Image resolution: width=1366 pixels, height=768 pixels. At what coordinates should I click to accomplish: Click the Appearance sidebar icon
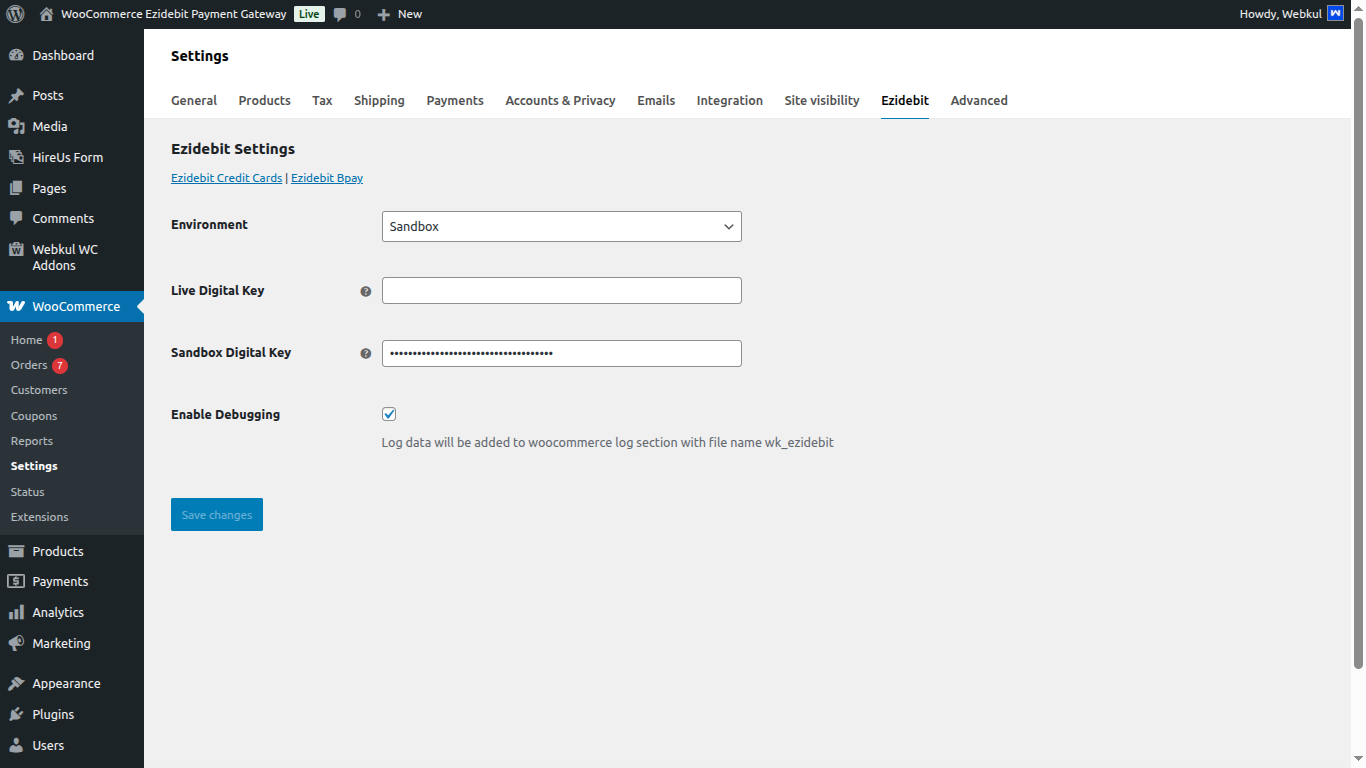(x=20, y=683)
